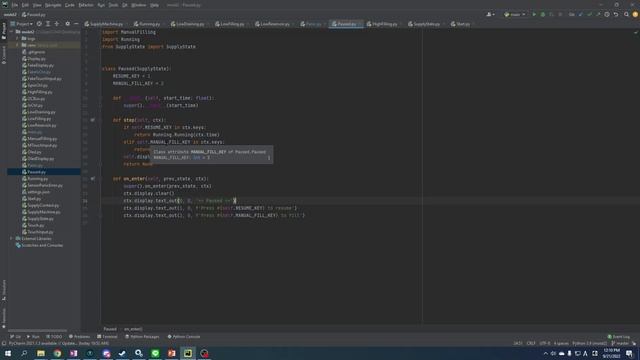This screenshot has height=360, width=640.
Task: Switch to LowReservoir.py editor tab
Action: [275, 24]
